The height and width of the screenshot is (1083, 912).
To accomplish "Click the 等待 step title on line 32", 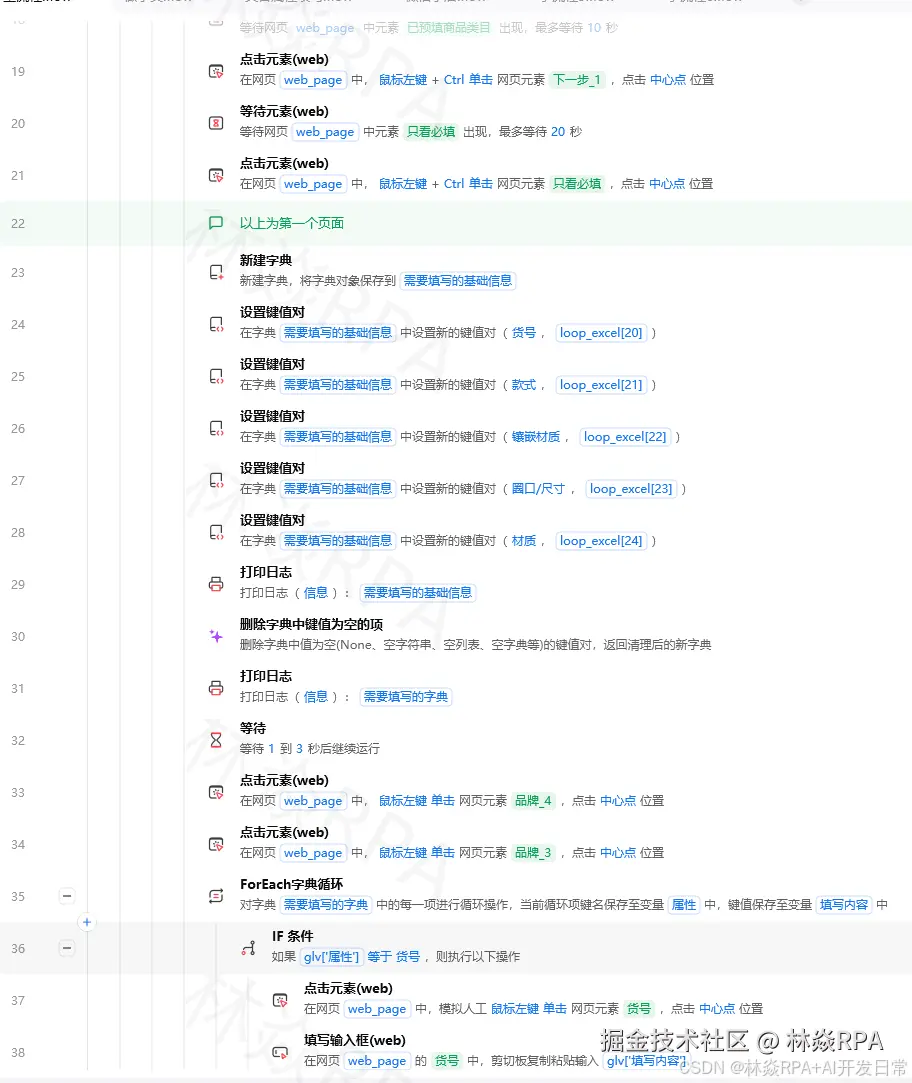I will coord(253,728).
